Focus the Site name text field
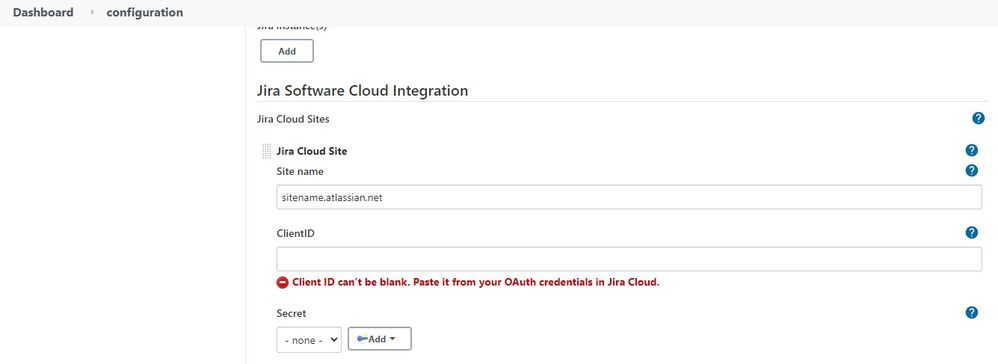998x364 pixels. pos(629,197)
